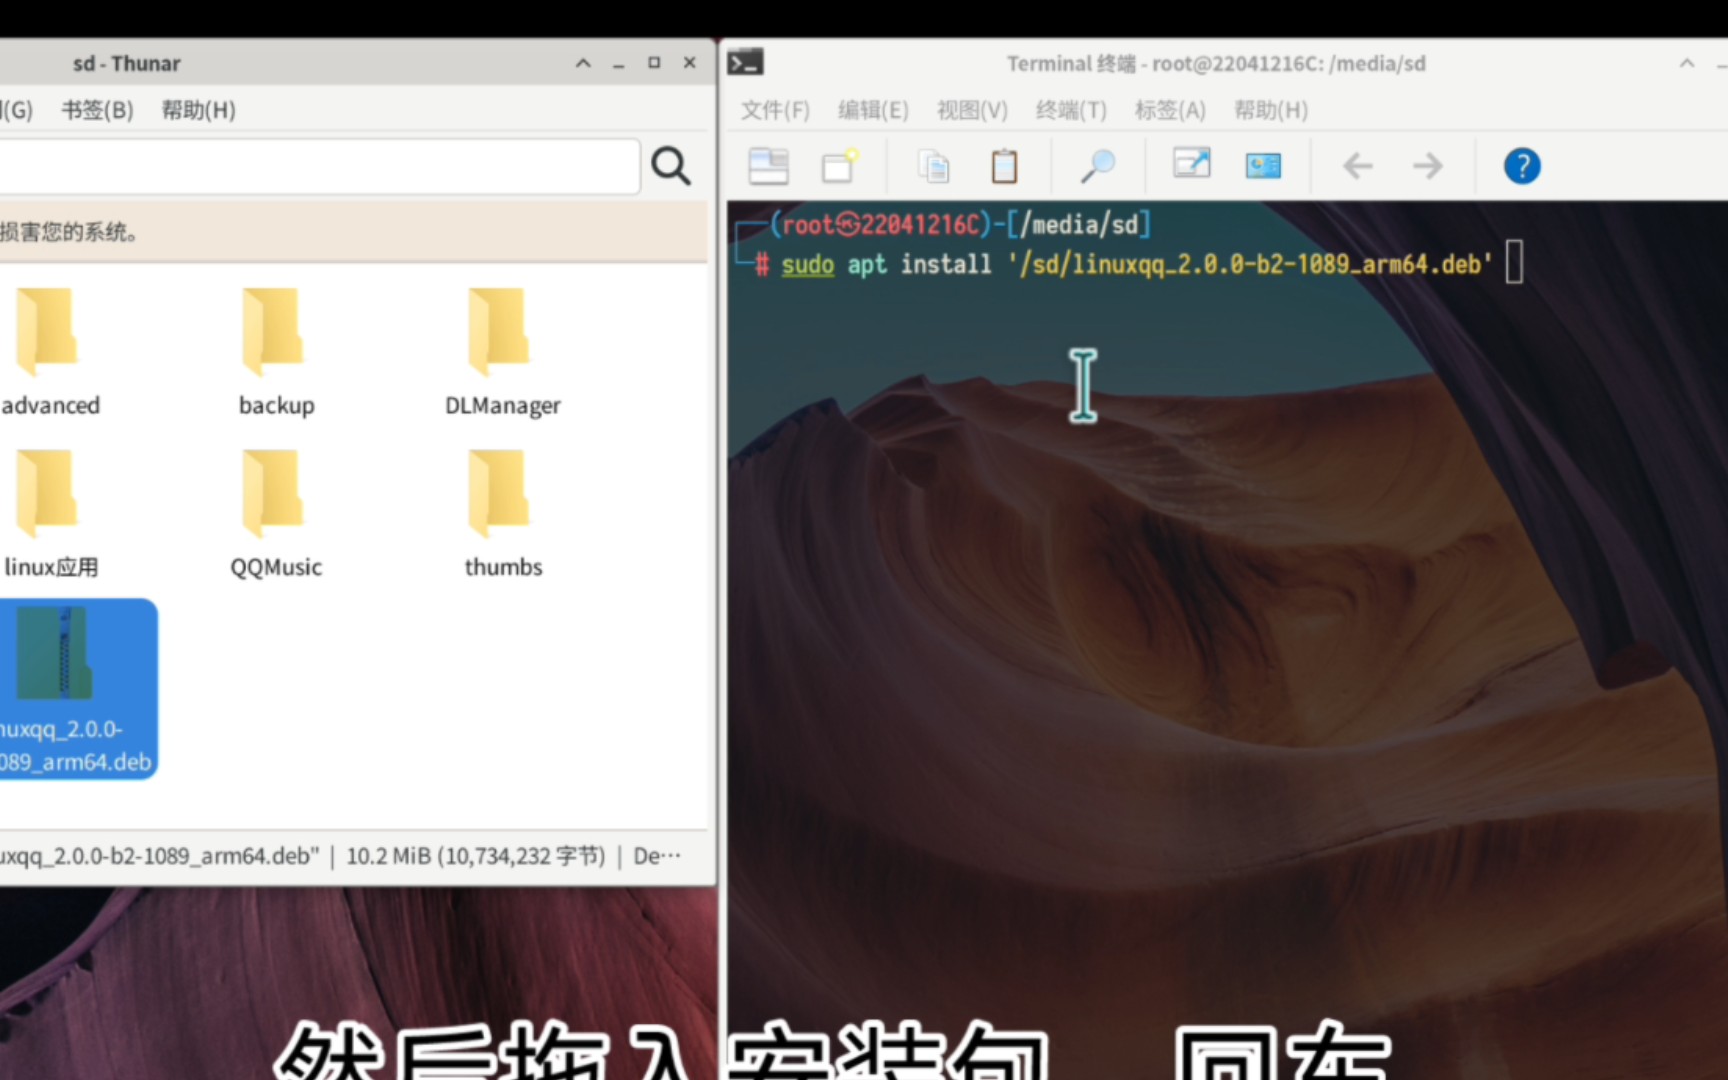The height and width of the screenshot is (1080, 1728).
Task: Click the new terminal tab toolbar icon
Action: click(769, 166)
